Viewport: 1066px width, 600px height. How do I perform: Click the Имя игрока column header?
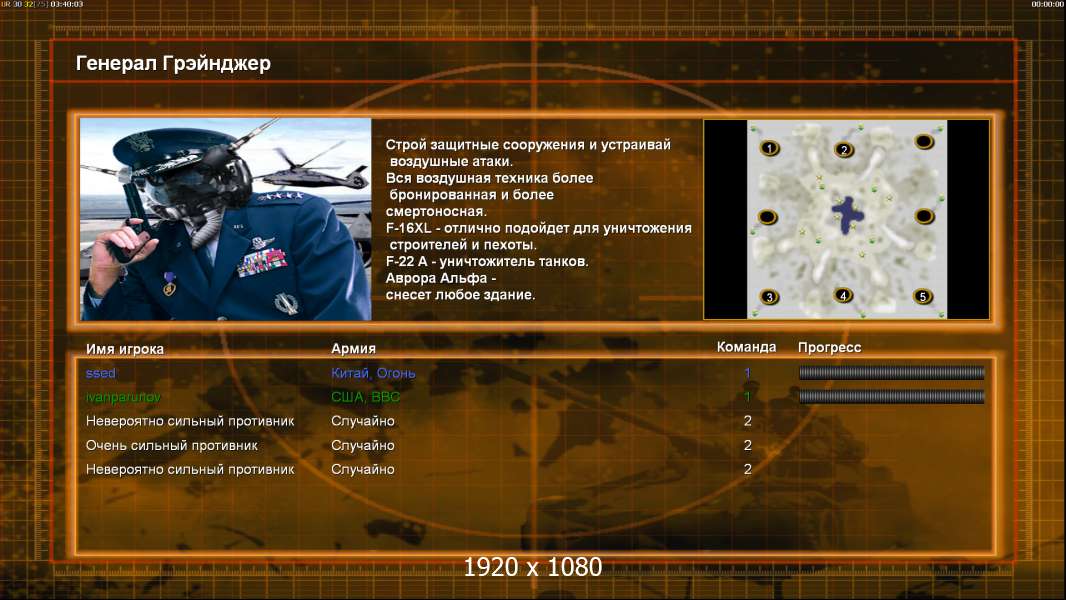tap(124, 349)
